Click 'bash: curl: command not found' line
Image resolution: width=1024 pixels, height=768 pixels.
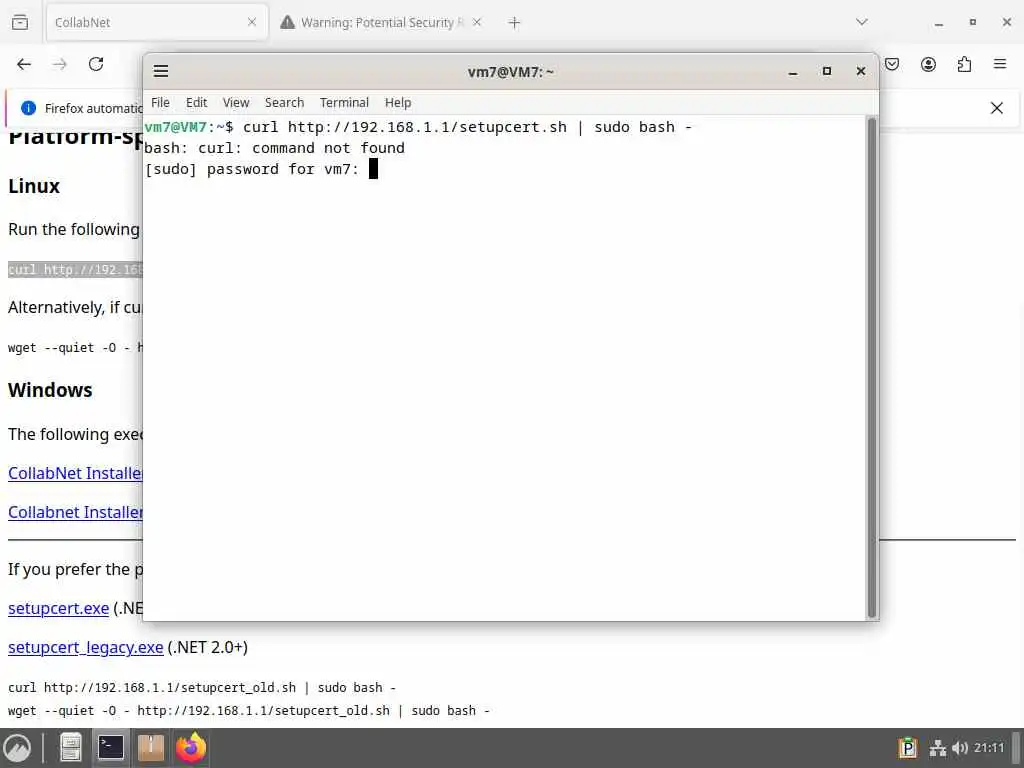[274, 148]
